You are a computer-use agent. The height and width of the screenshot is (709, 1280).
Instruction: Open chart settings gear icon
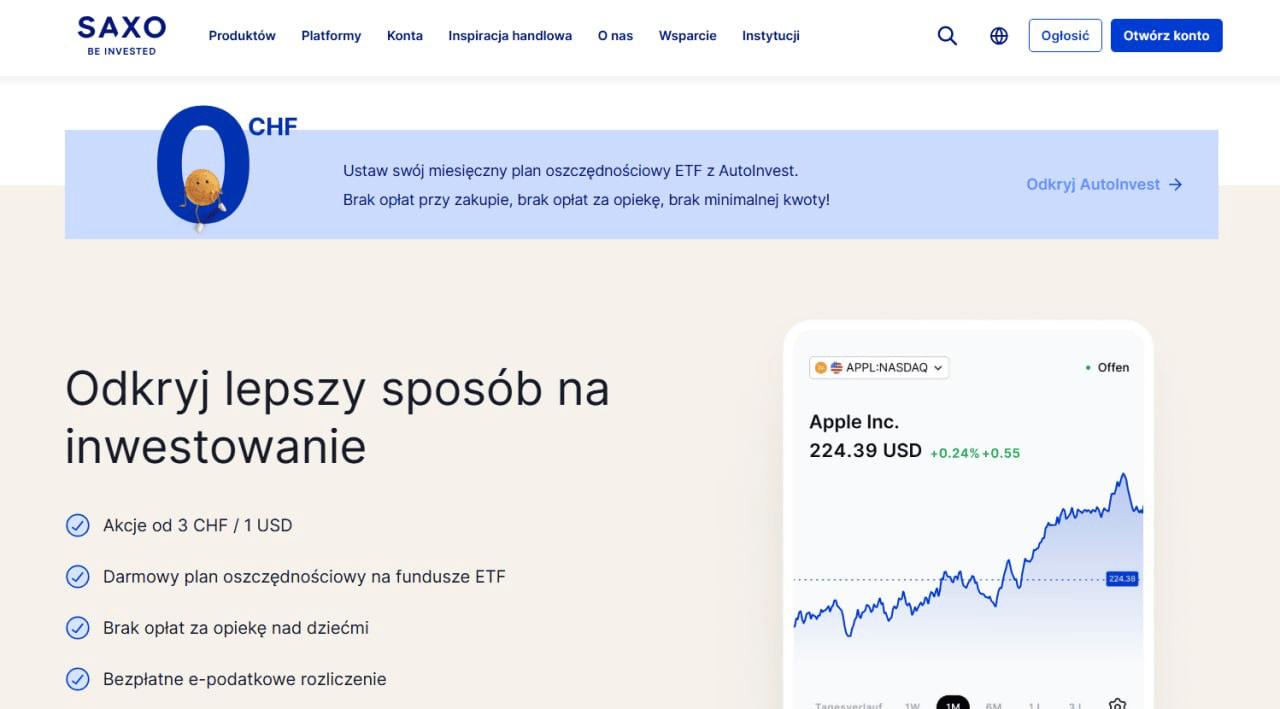click(1118, 704)
